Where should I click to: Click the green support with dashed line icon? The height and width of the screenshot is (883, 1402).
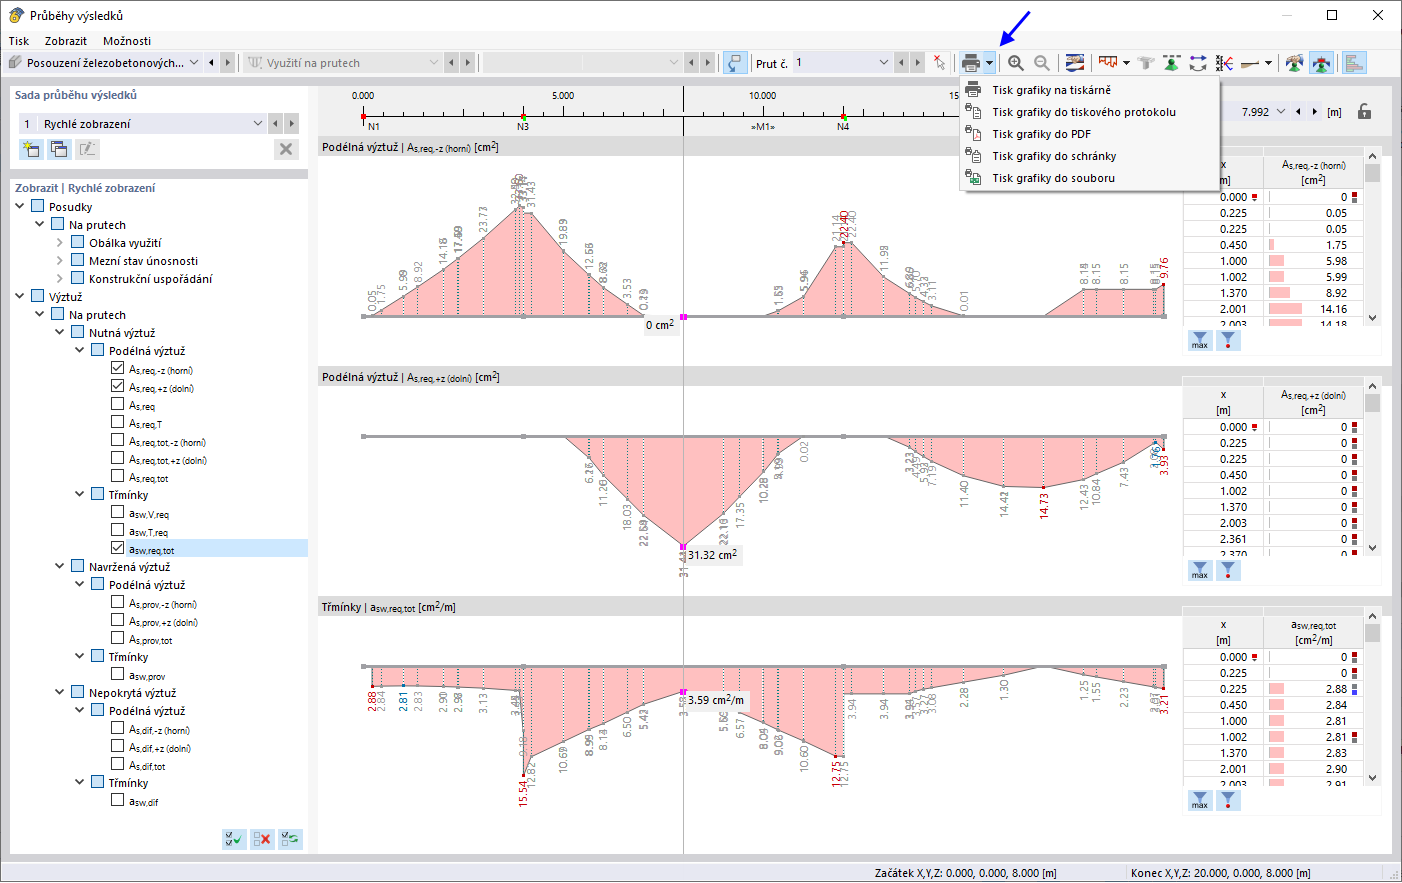tap(1172, 63)
